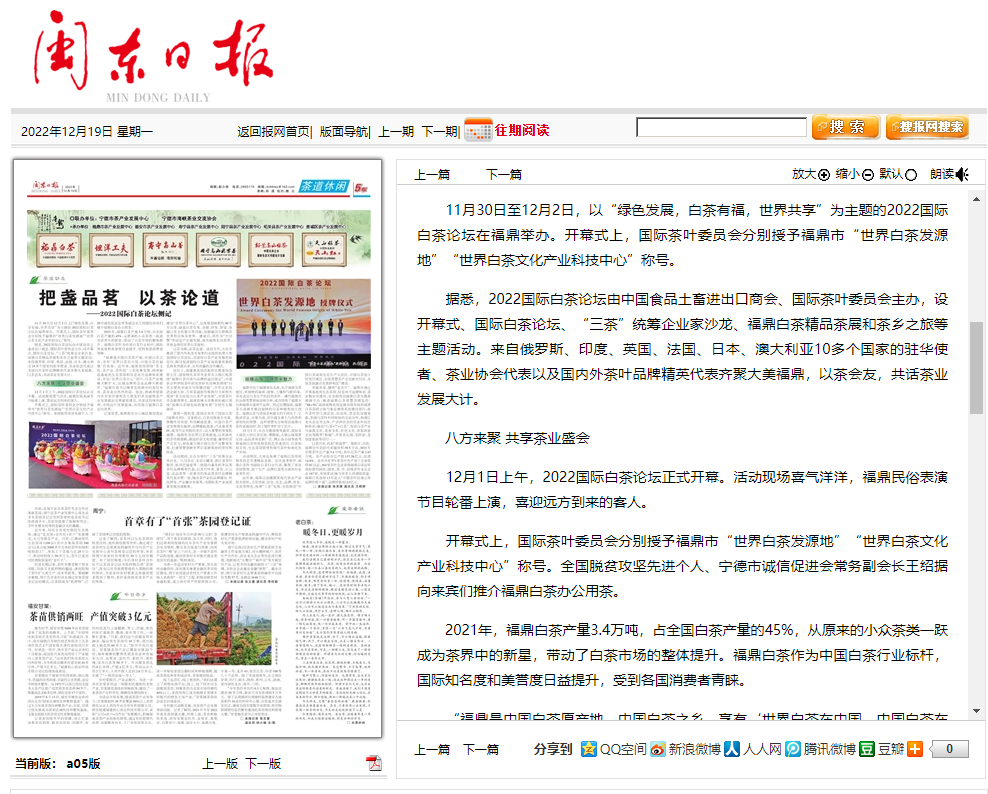Share article to 豆瓣
This screenshot has width=988, height=794.
click(881, 749)
